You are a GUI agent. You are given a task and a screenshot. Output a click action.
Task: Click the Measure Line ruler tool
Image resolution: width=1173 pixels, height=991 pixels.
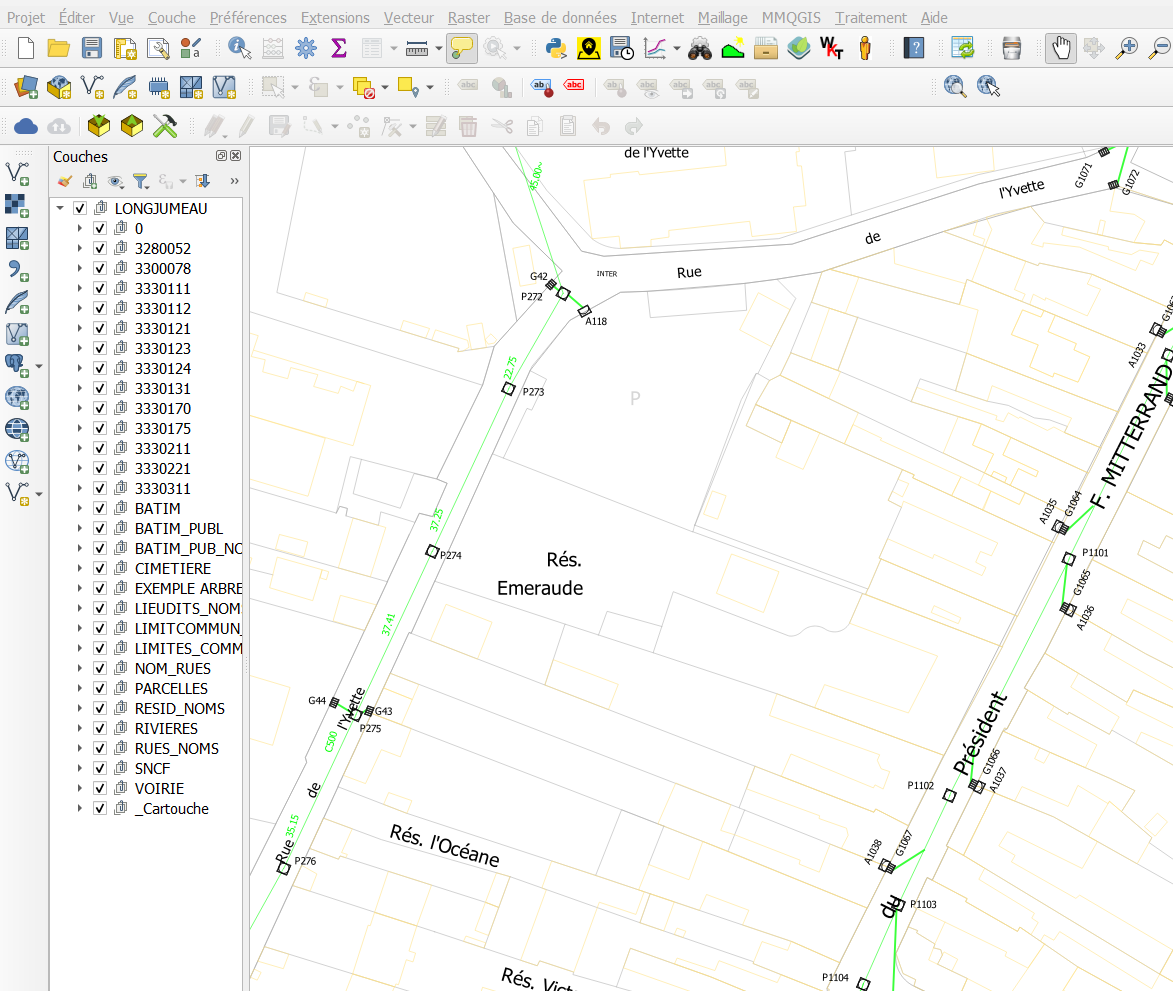click(417, 49)
